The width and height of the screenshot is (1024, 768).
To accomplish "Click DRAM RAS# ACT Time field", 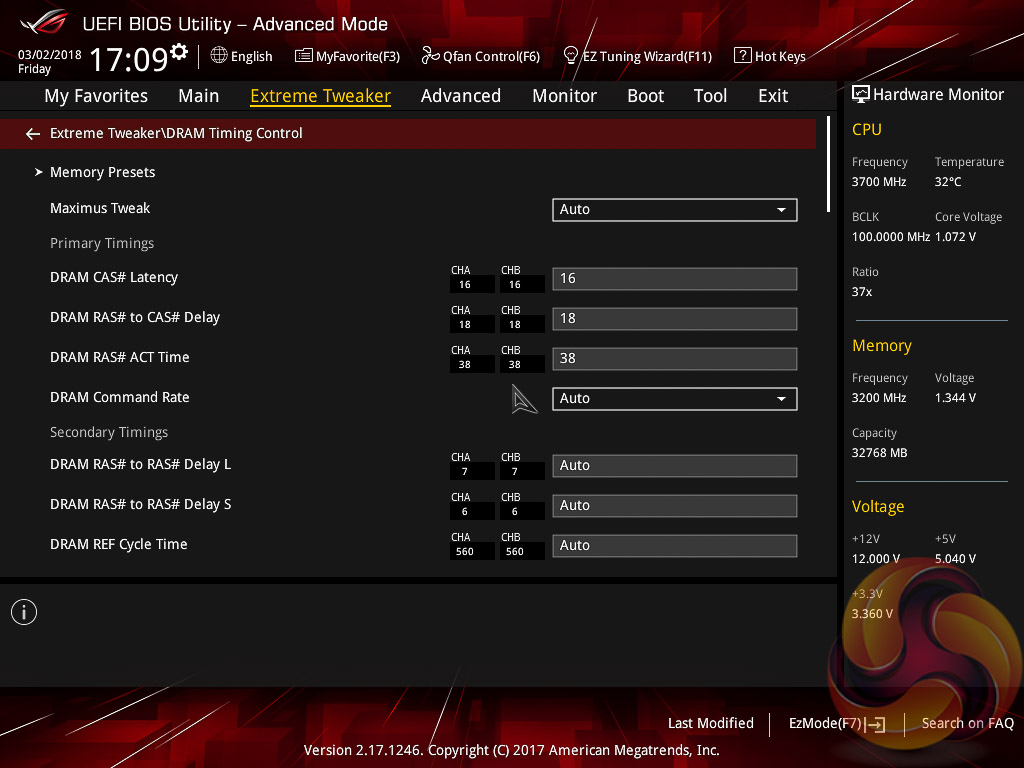I will pyautogui.click(x=675, y=359).
